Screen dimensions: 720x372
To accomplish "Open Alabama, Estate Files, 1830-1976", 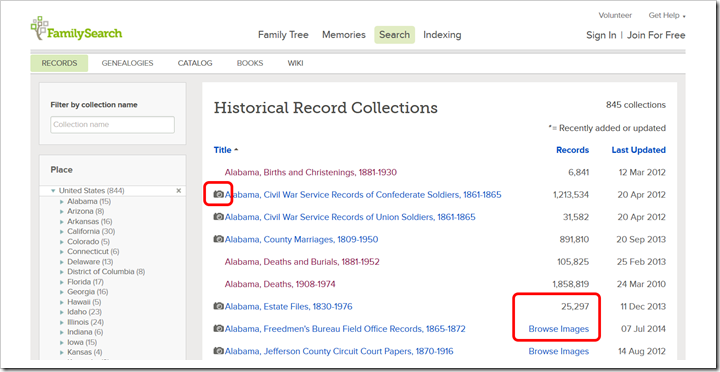I will [289, 306].
